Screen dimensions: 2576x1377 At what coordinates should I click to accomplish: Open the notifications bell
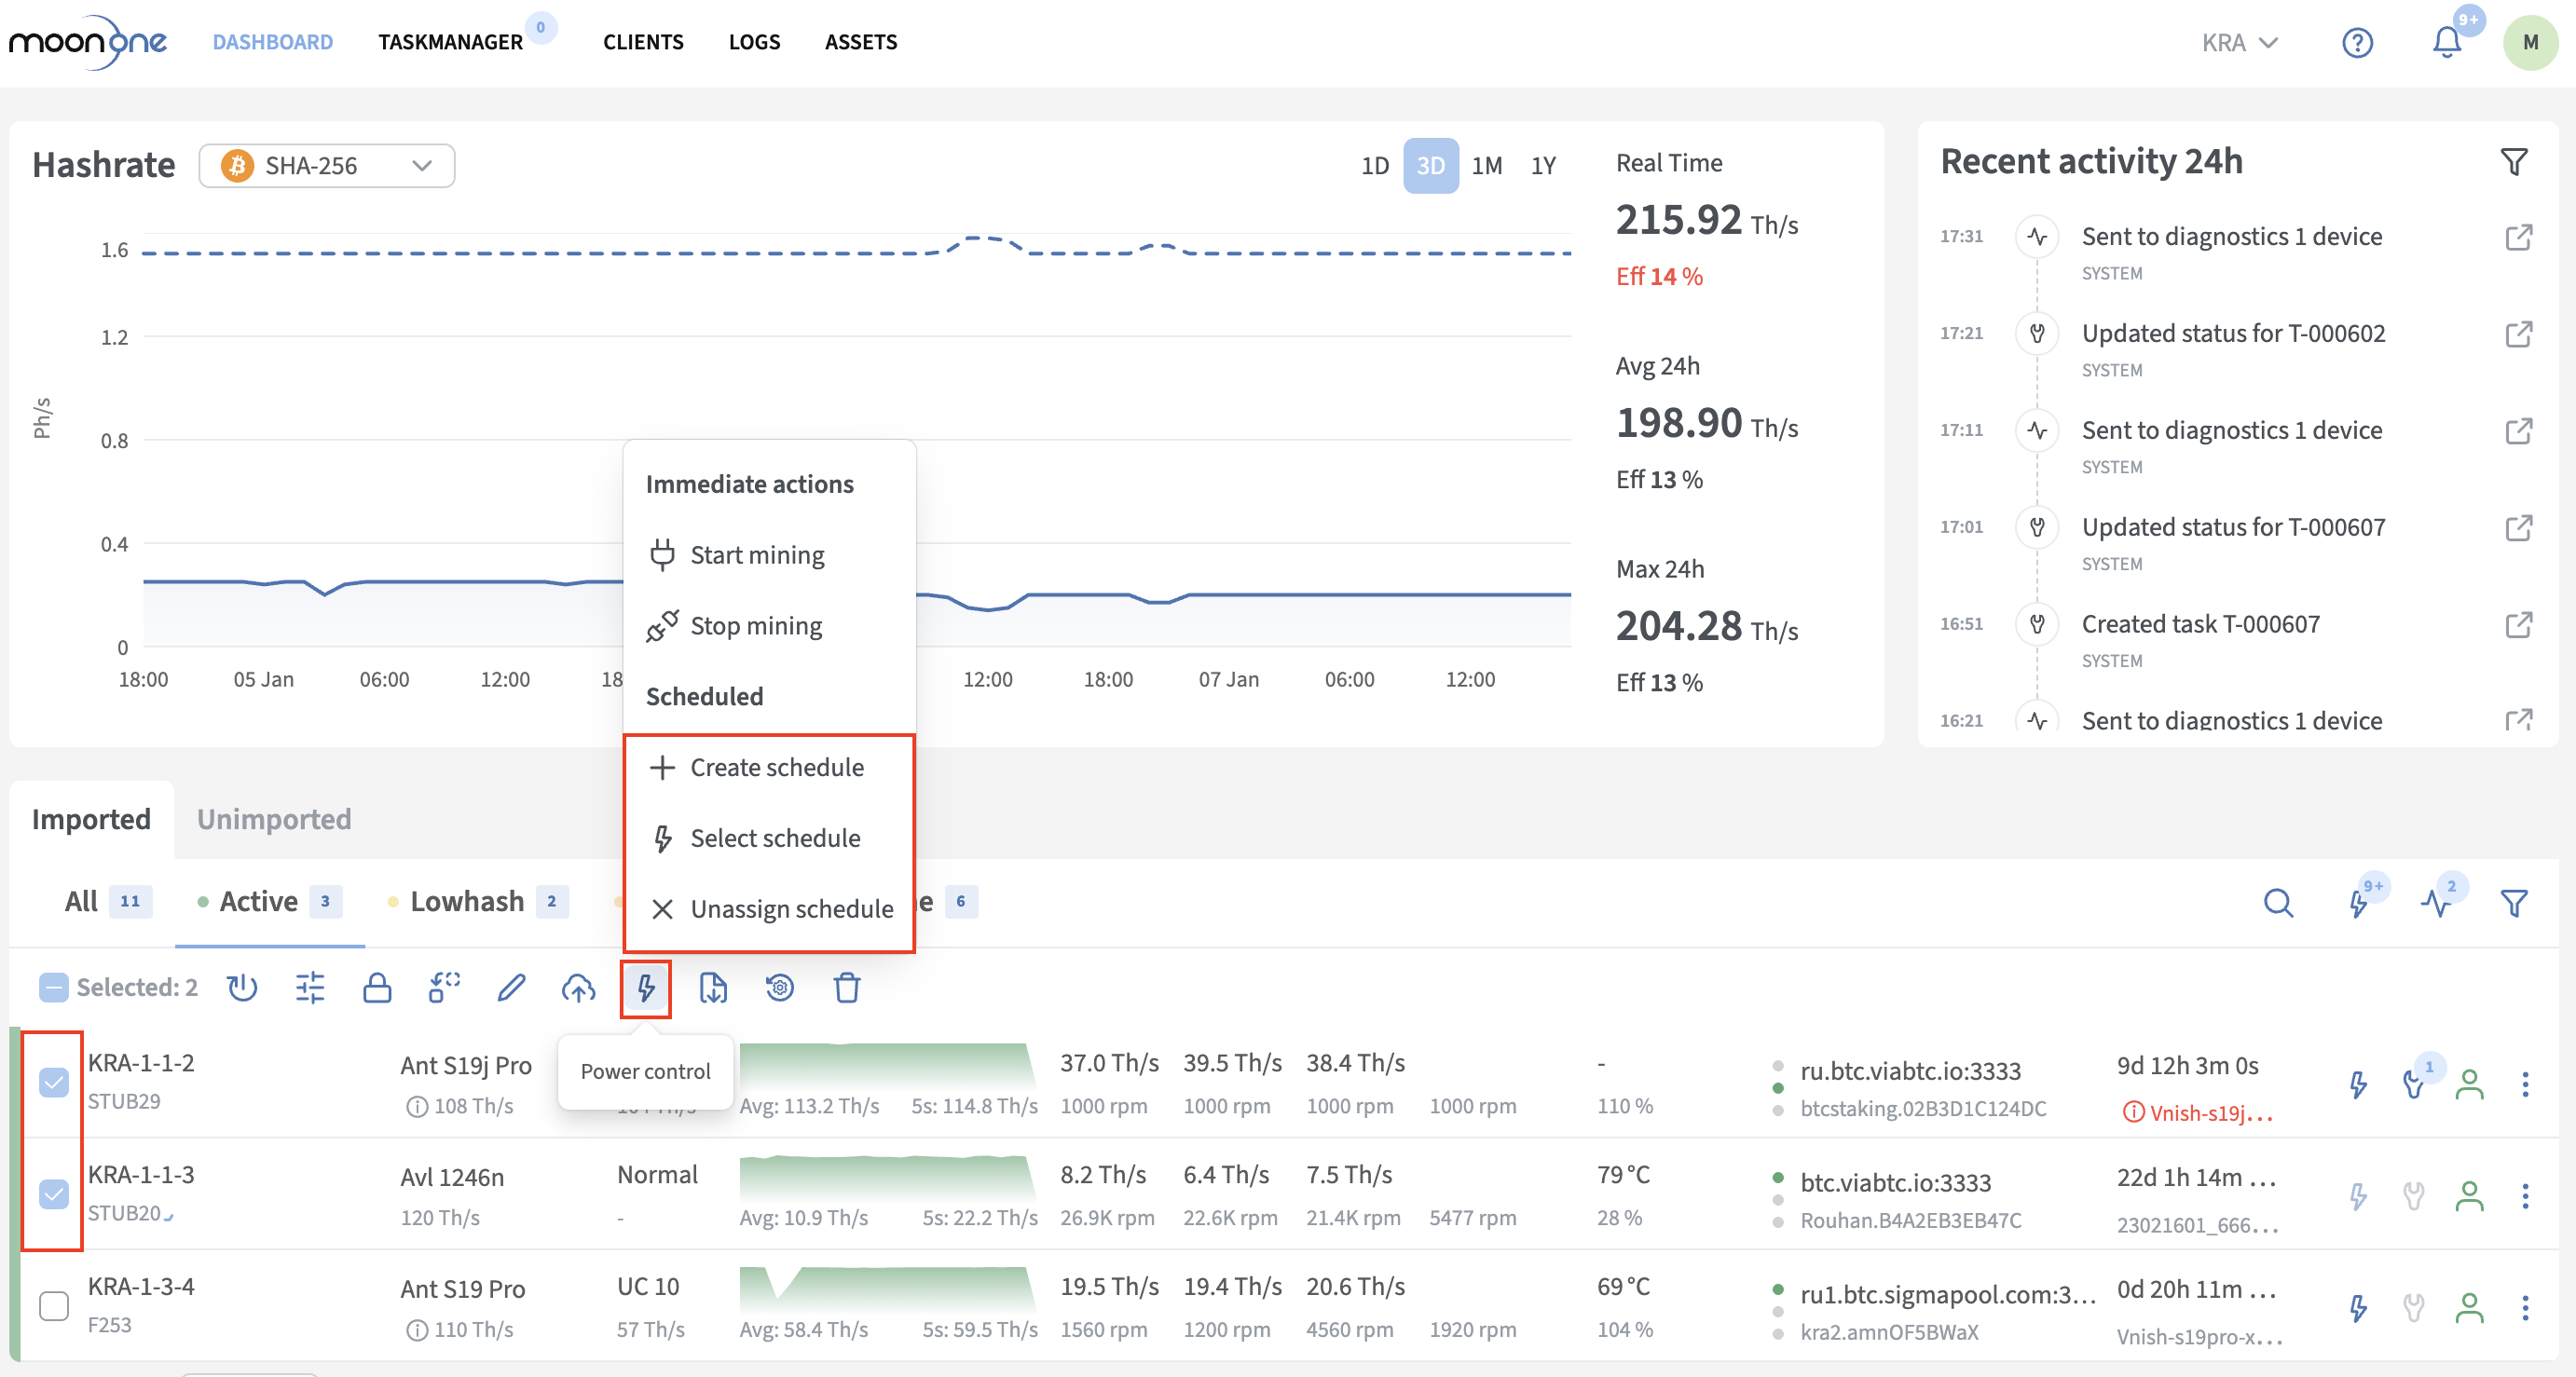tap(2446, 42)
